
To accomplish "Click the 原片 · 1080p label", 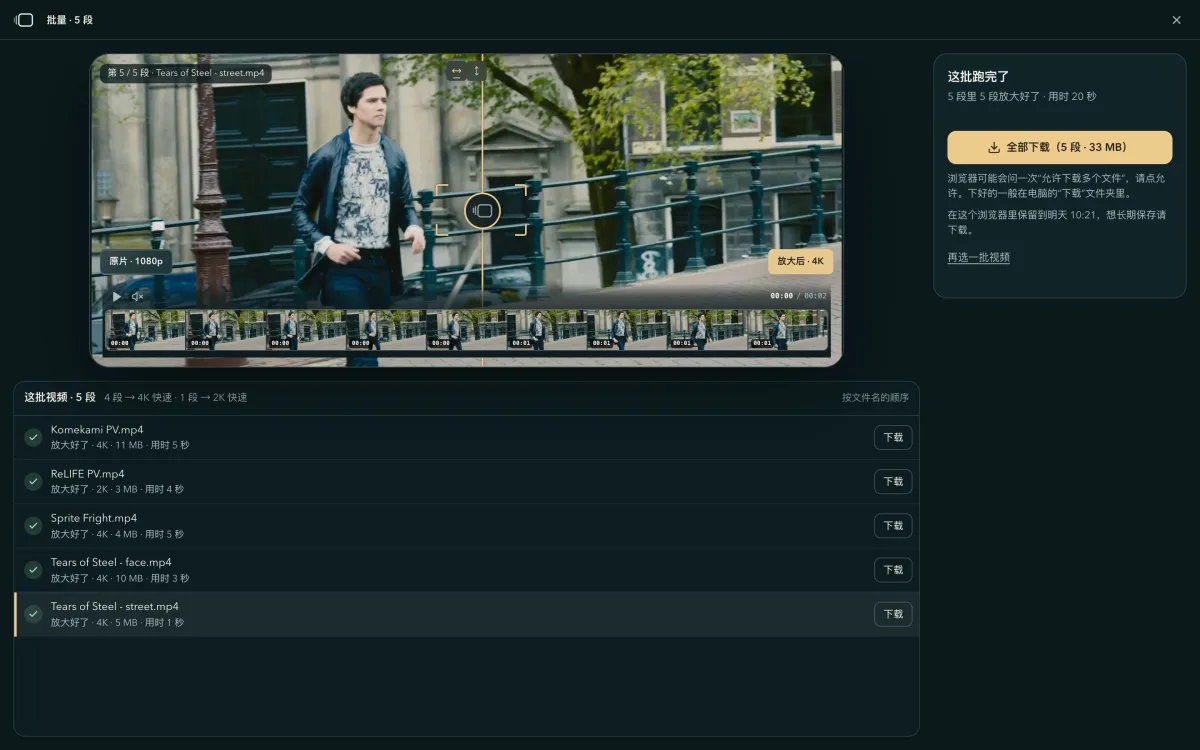I will (135, 262).
